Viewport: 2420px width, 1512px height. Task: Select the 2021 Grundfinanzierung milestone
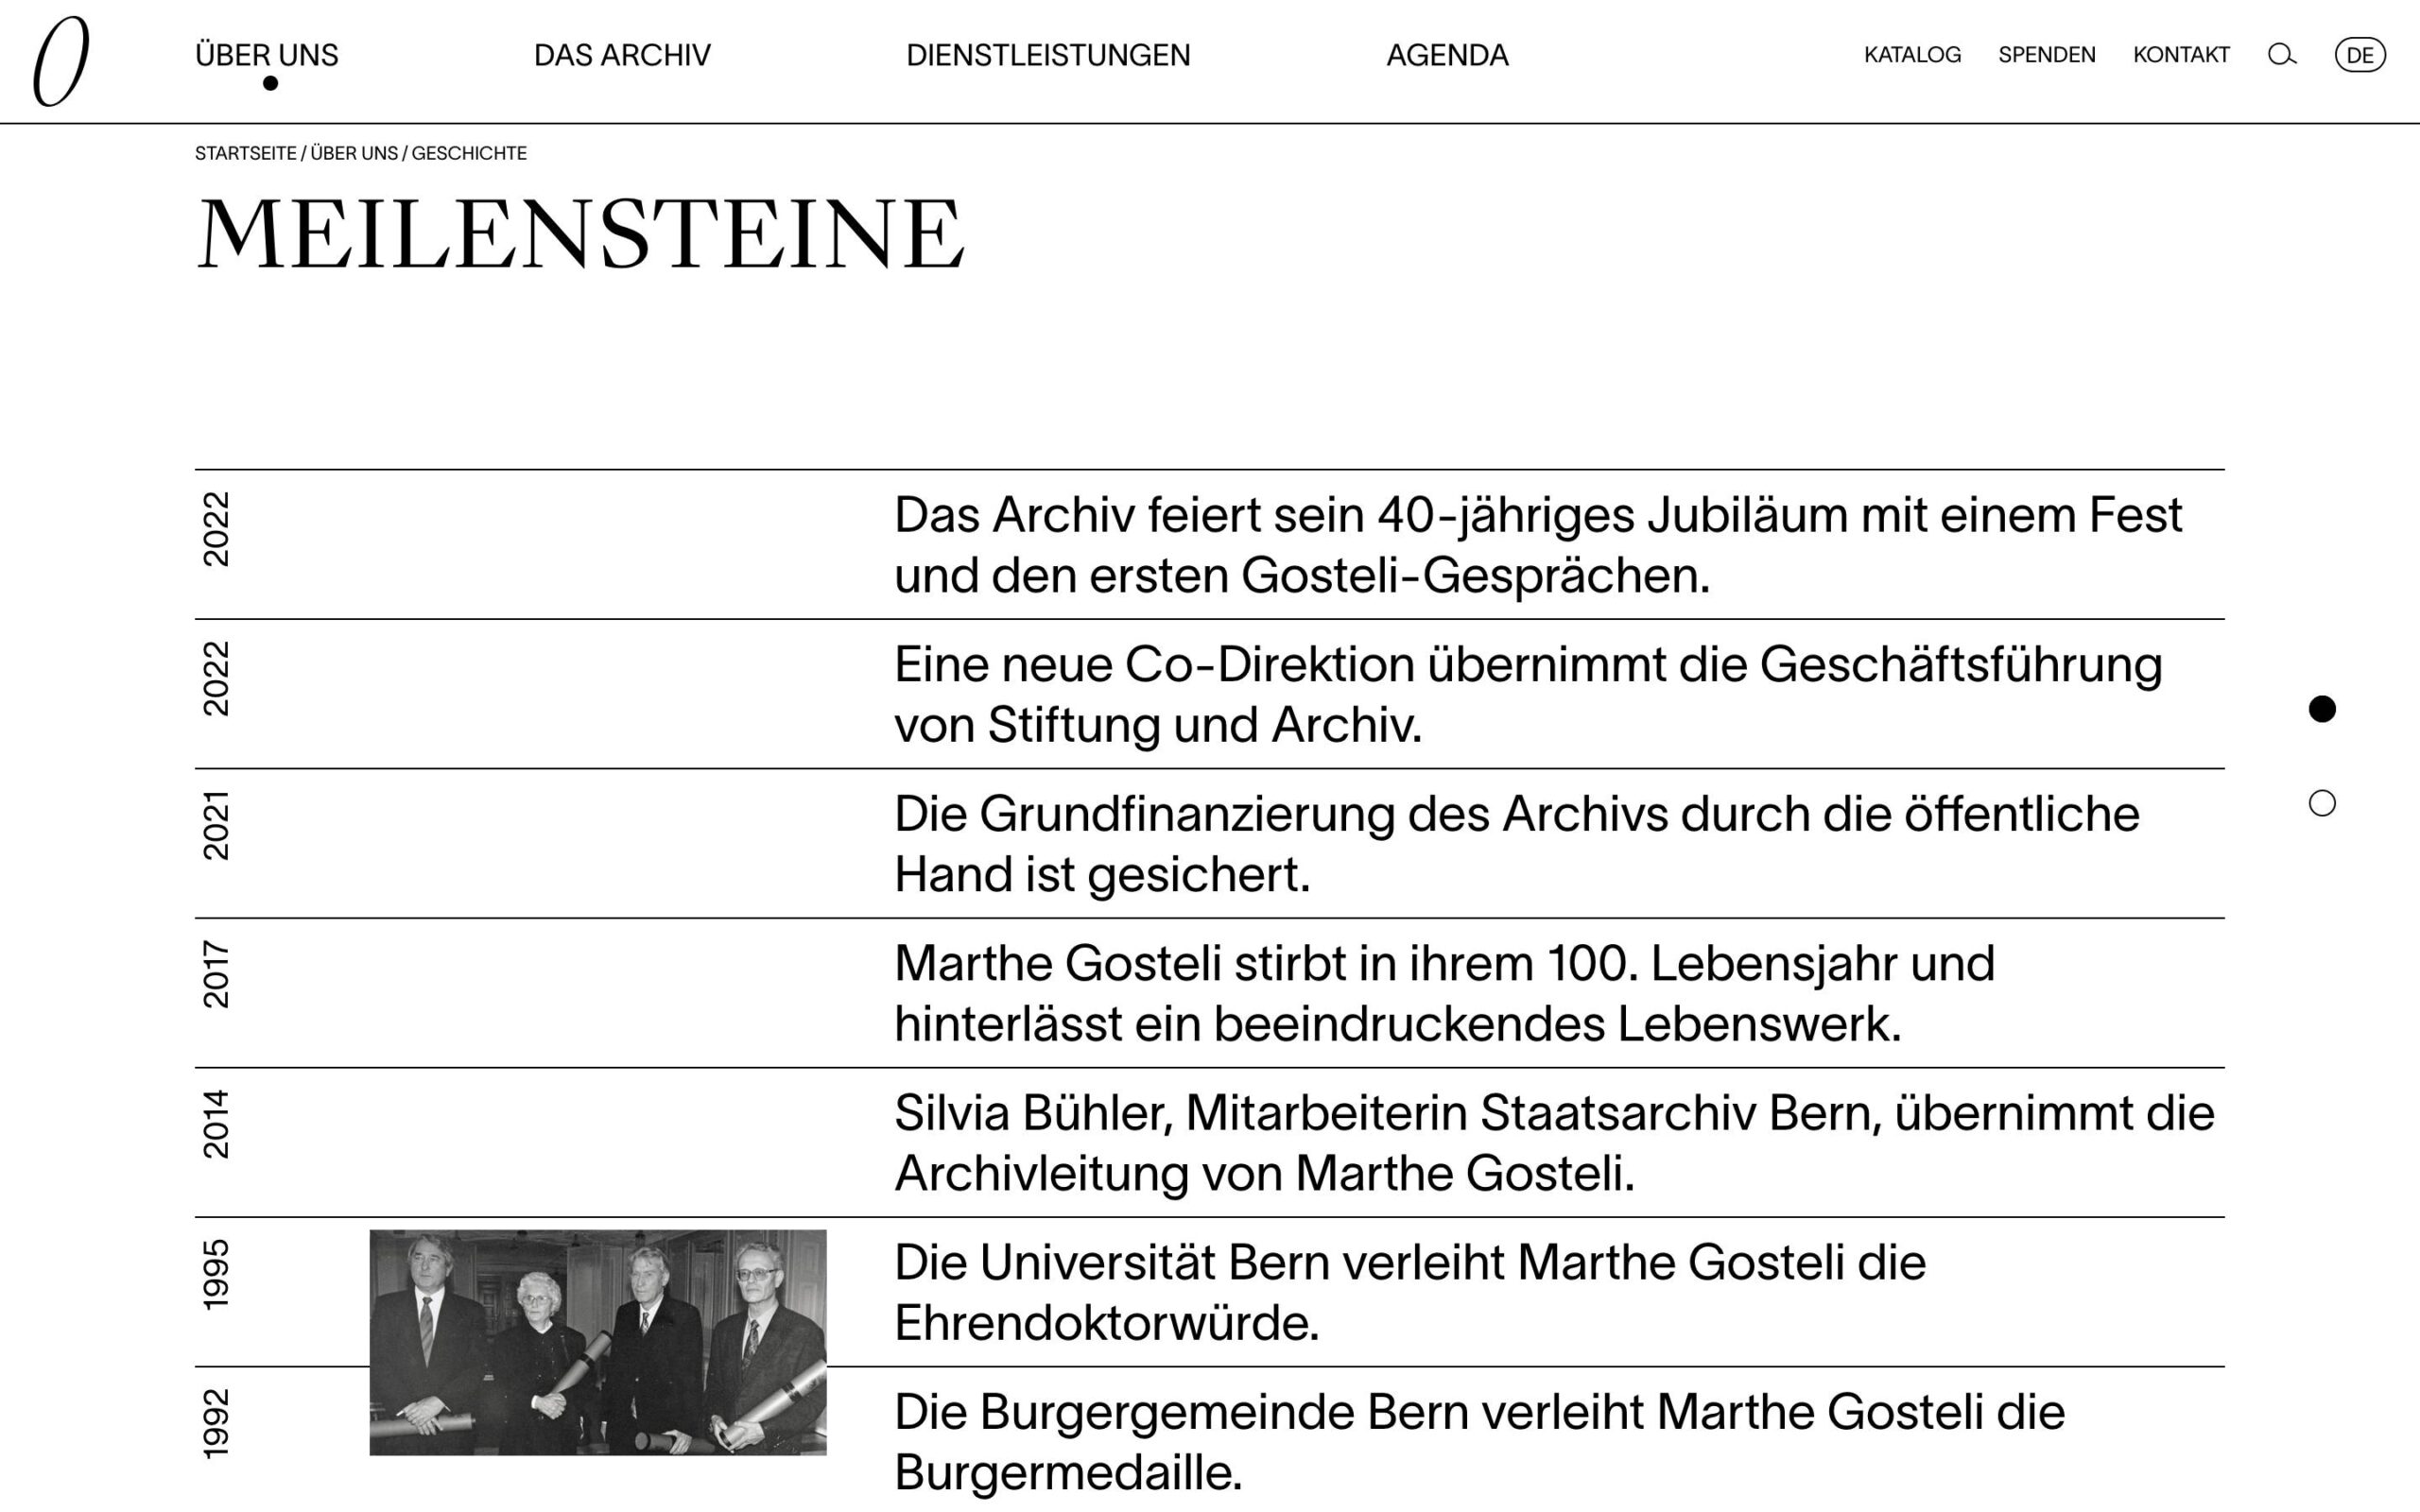pyautogui.click(x=1516, y=844)
